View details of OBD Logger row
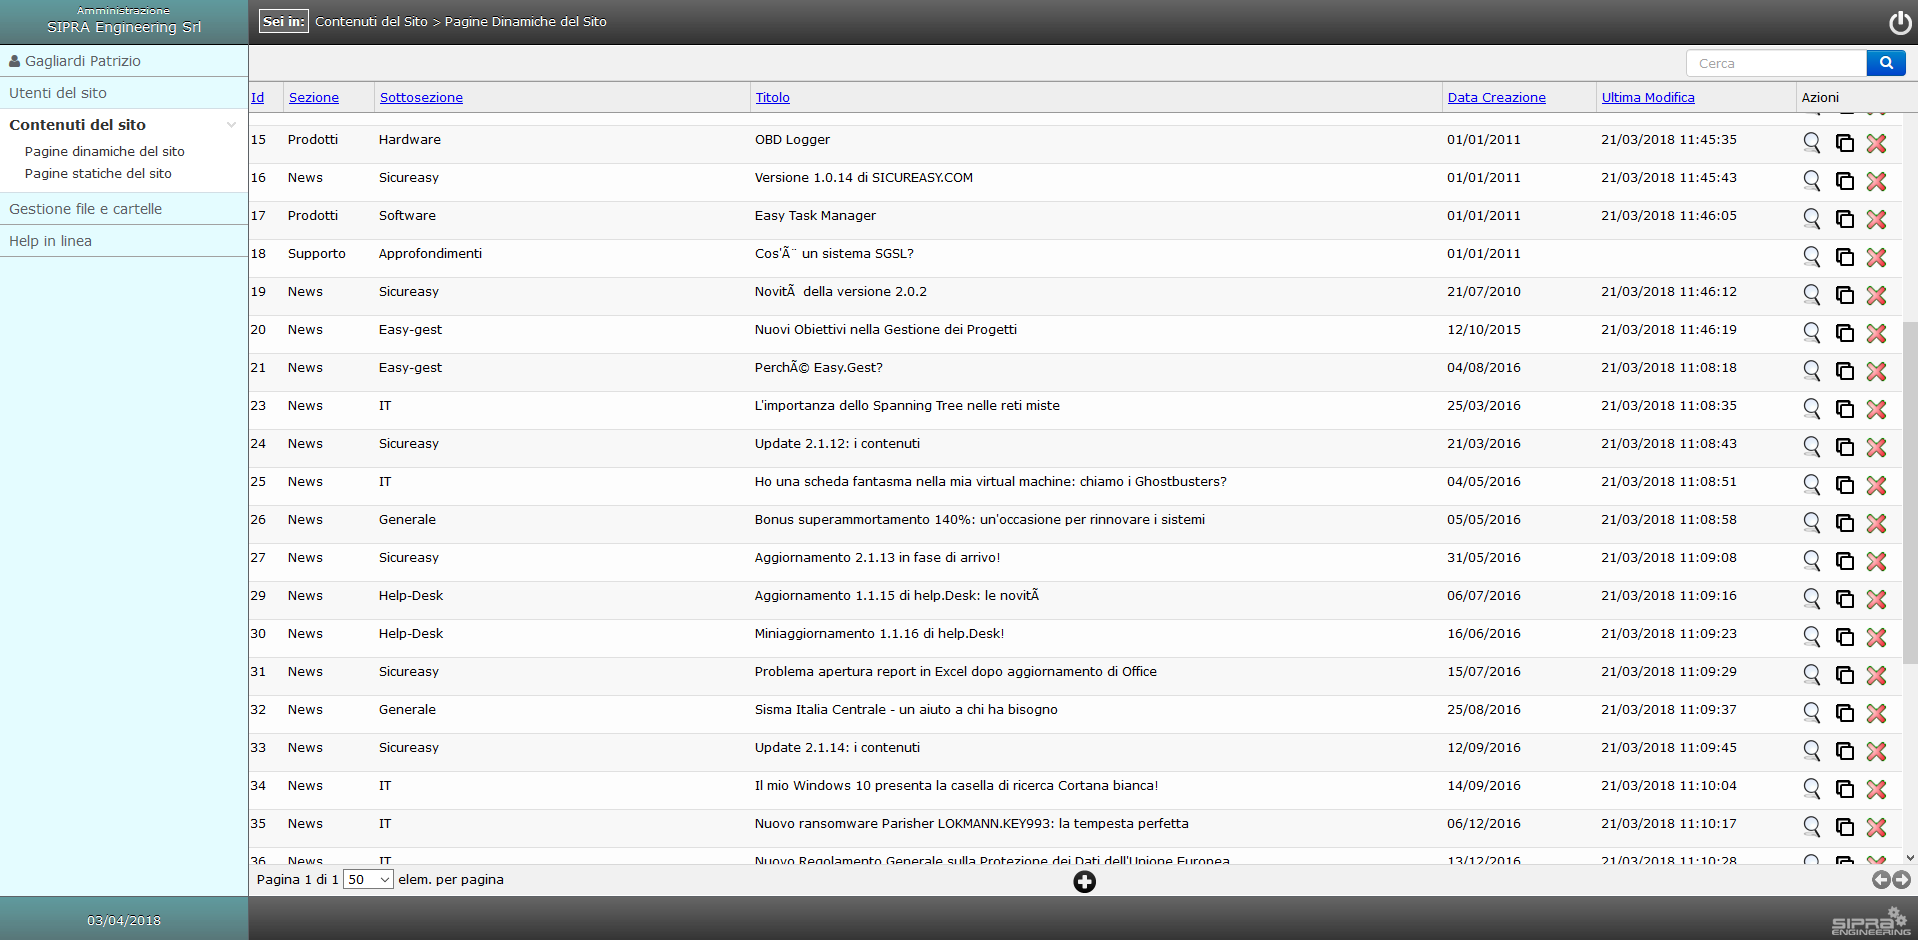 click(x=1811, y=142)
